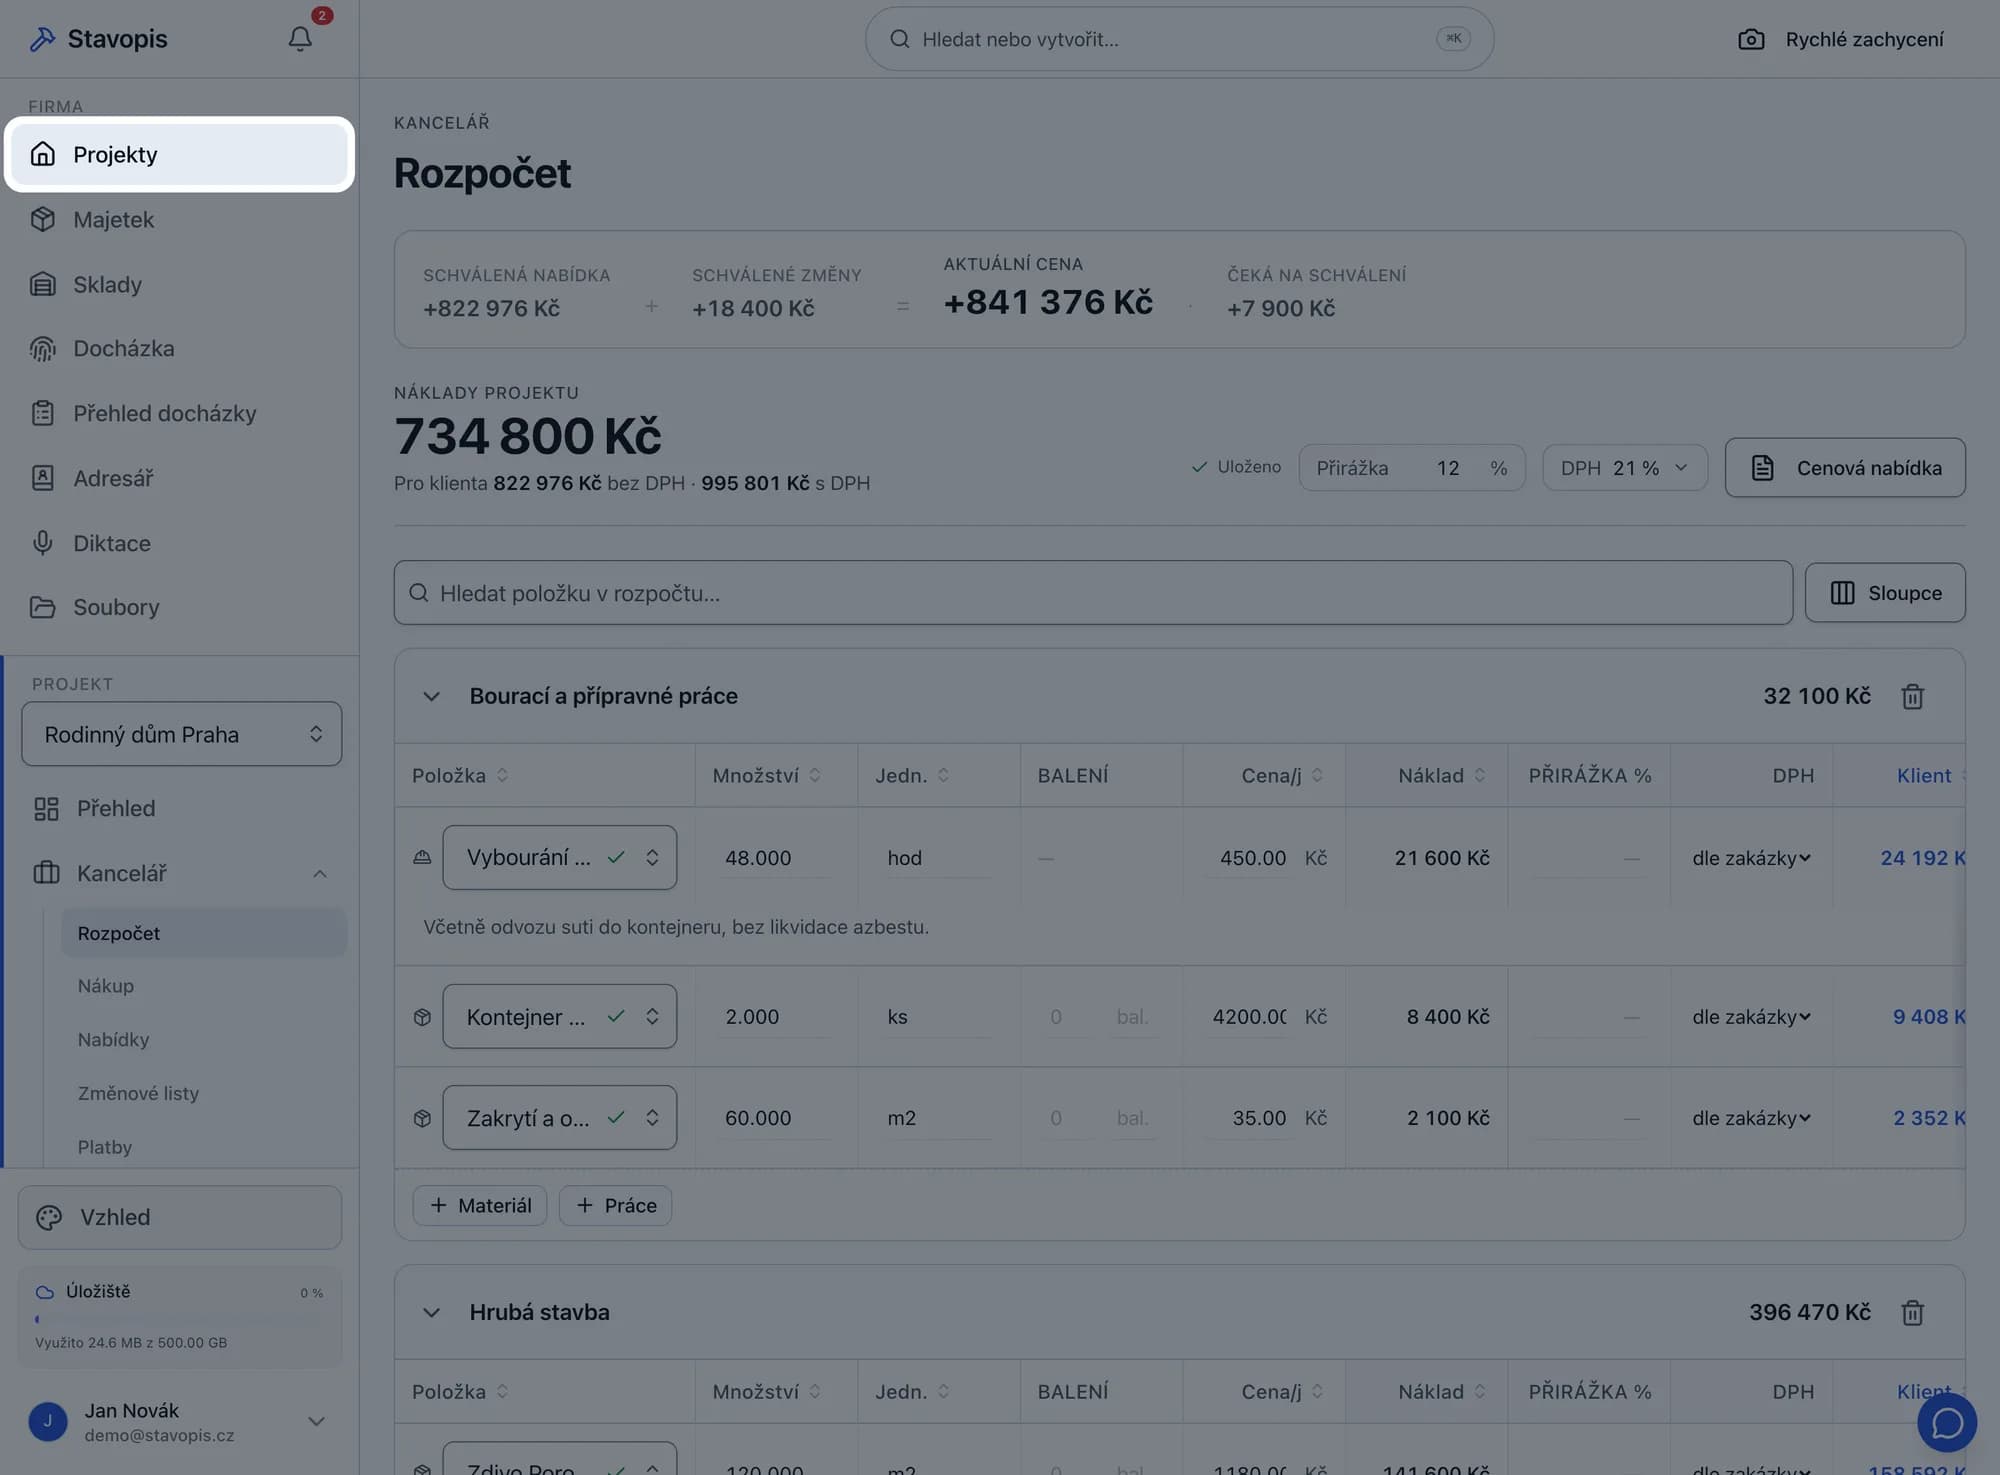The height and width of the screenshot is (1475, 2000).
Task: Open Přehled docházky page
Action: pos(180,413)
